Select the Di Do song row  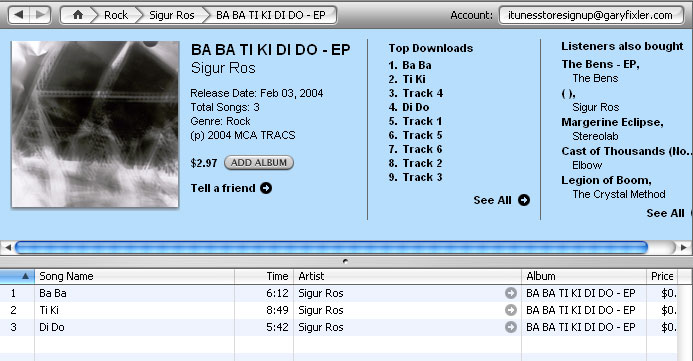coord(339,327)
